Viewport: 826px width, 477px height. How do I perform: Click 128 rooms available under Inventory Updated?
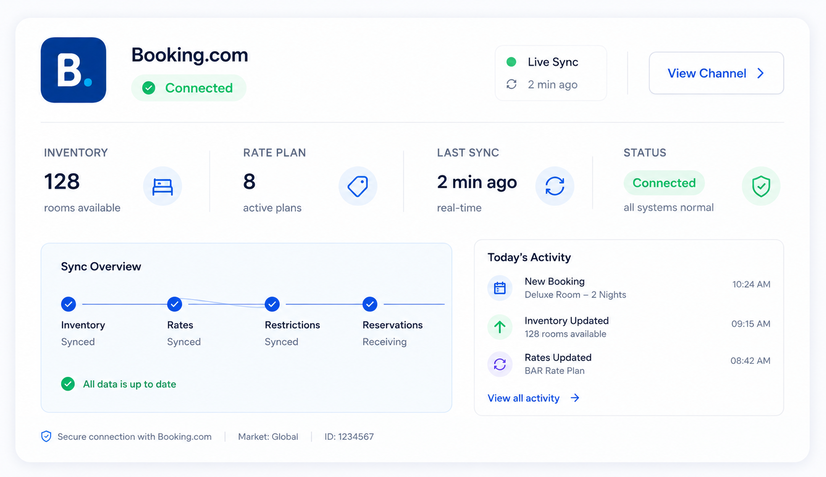click(565, 334)
